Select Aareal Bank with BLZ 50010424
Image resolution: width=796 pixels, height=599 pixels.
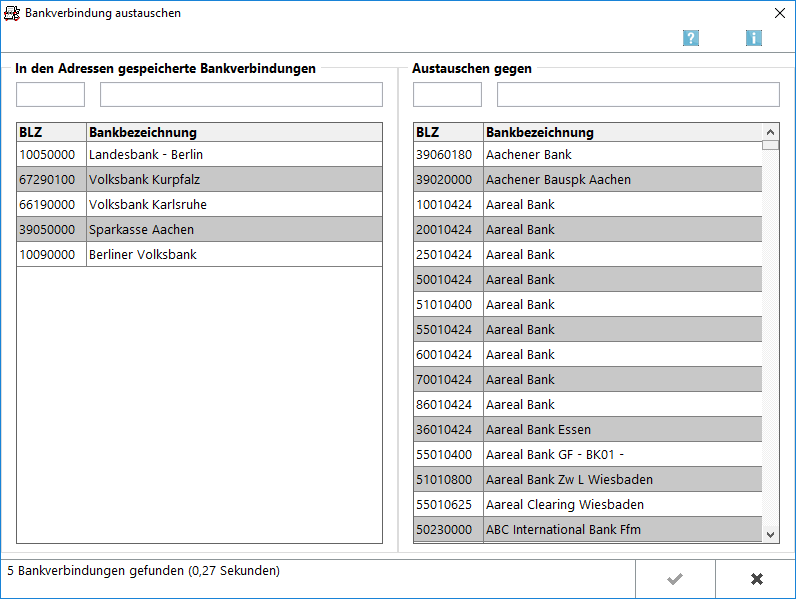tap(588, 279)
